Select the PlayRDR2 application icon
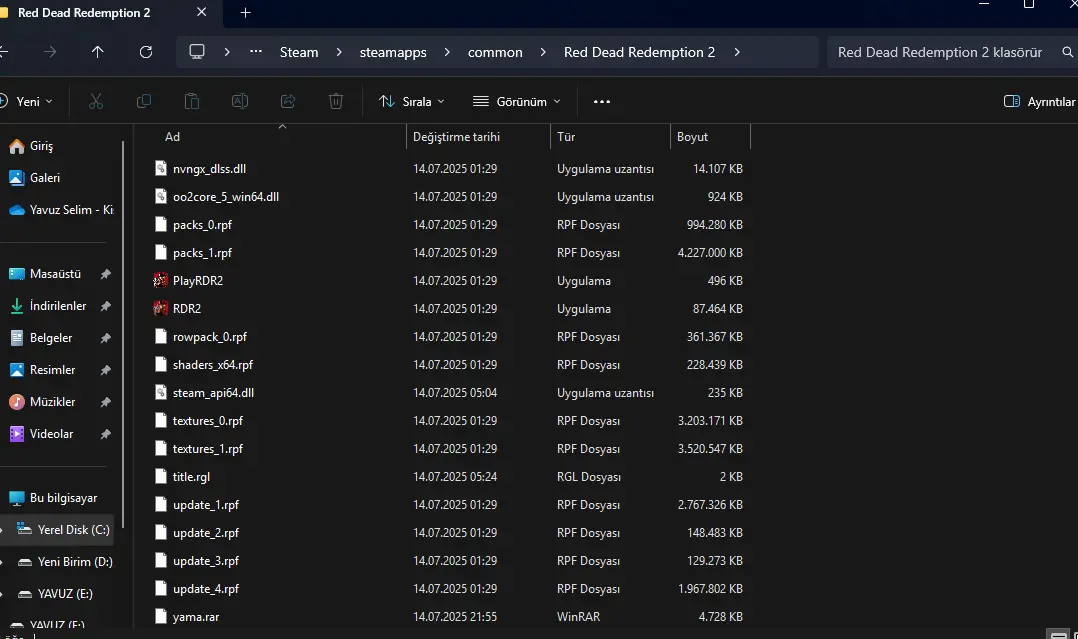 (160, 281)
